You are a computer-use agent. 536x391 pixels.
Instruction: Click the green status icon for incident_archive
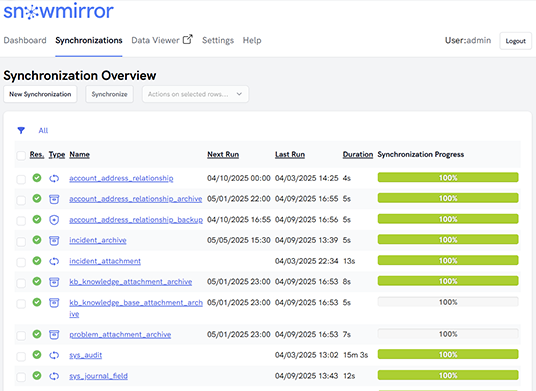[x=37, y=240]
